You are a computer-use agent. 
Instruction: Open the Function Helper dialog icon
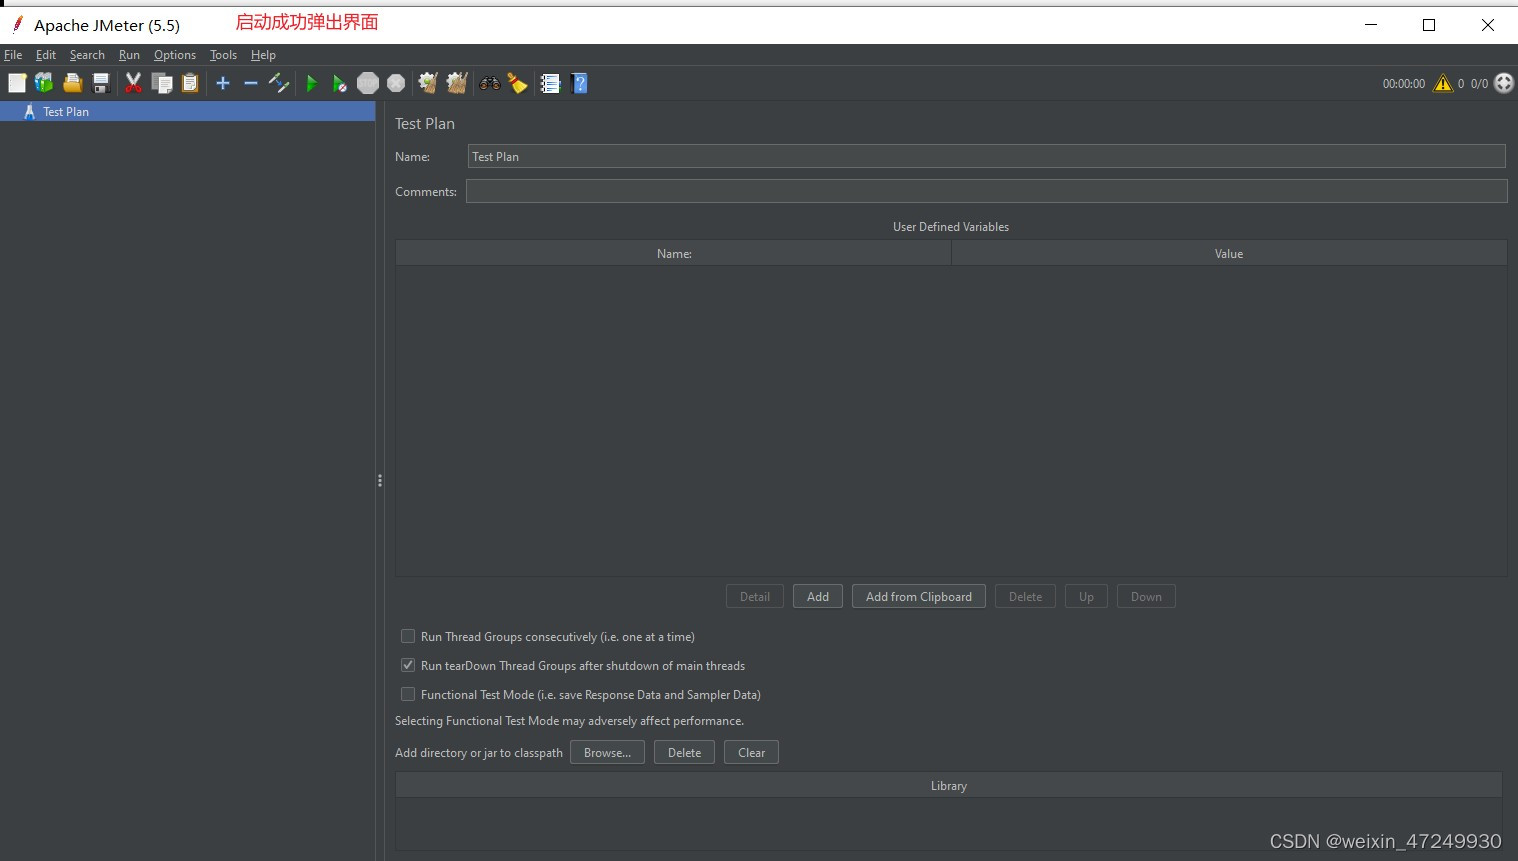pyautogui.click(x=550, y=83)
